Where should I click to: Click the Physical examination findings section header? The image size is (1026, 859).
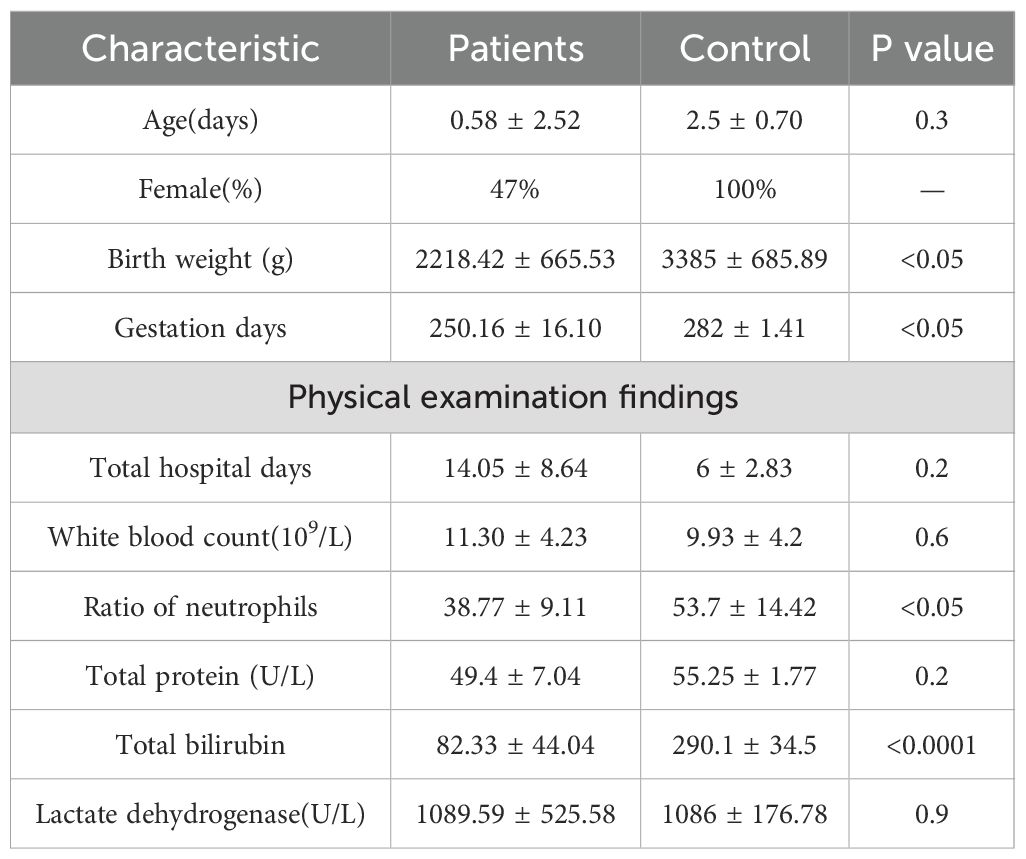(513, 397)
